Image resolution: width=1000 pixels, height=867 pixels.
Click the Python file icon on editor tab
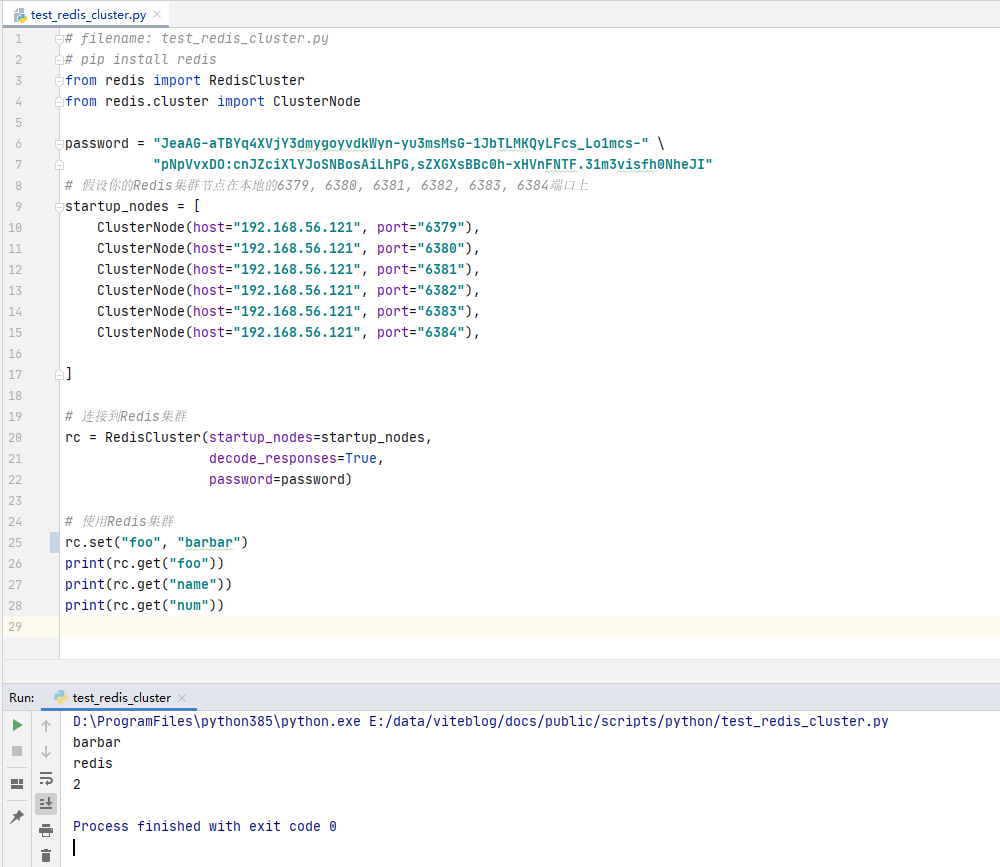coord(20,15)
